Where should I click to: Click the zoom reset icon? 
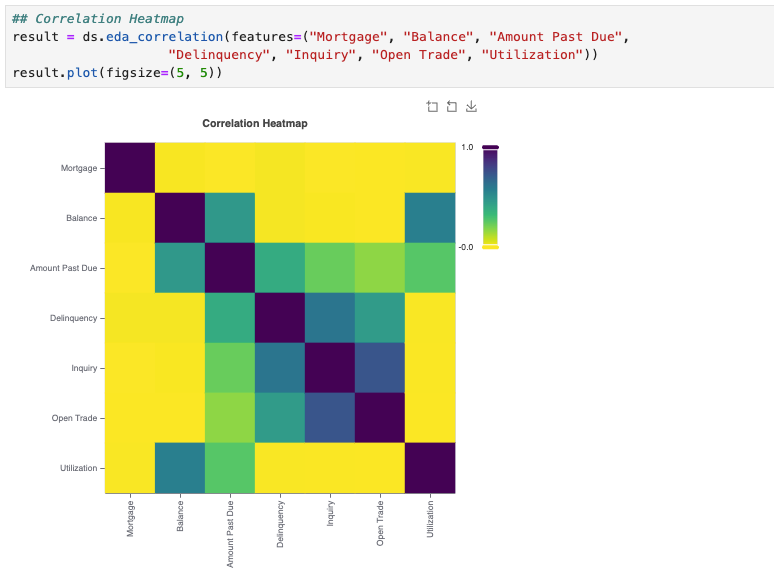(452, 107)
